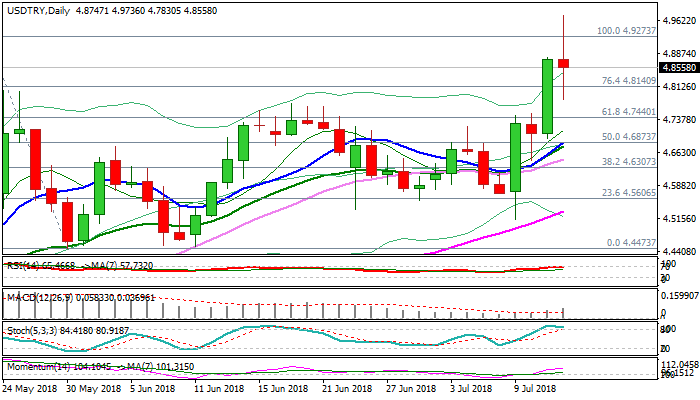This screenshot has width=700, height=400.
Task: Click the 0.0 Fibonacci level at 4.44737
Action: click(x=631, y=242)
